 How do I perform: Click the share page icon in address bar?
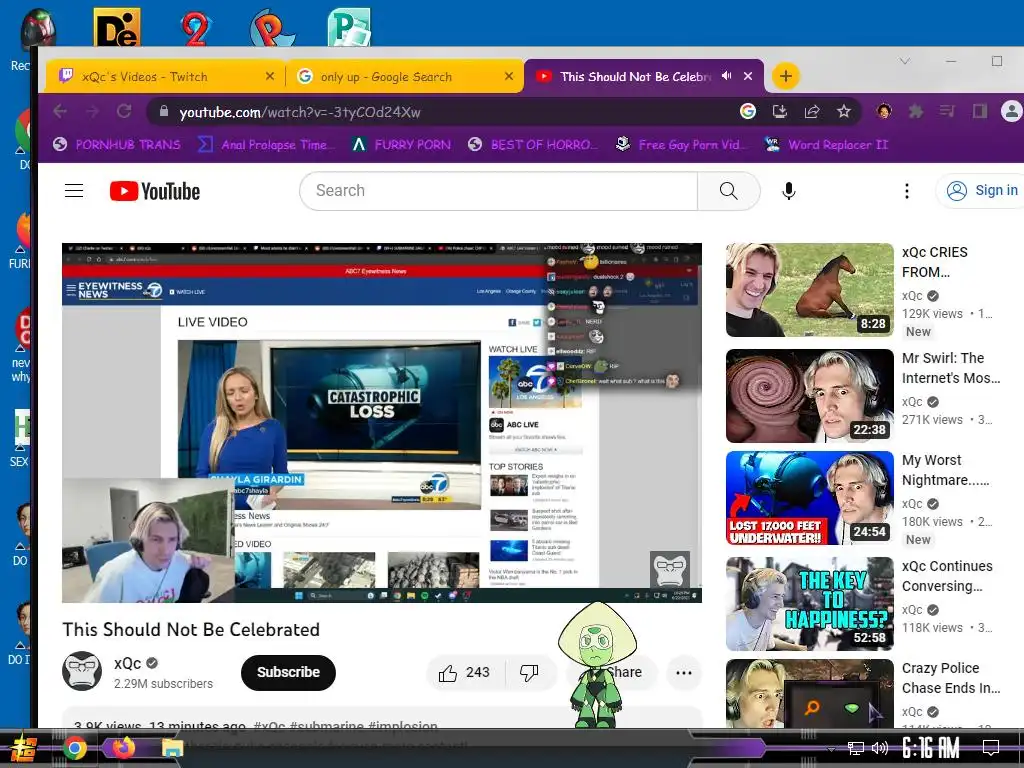[812, 112]
